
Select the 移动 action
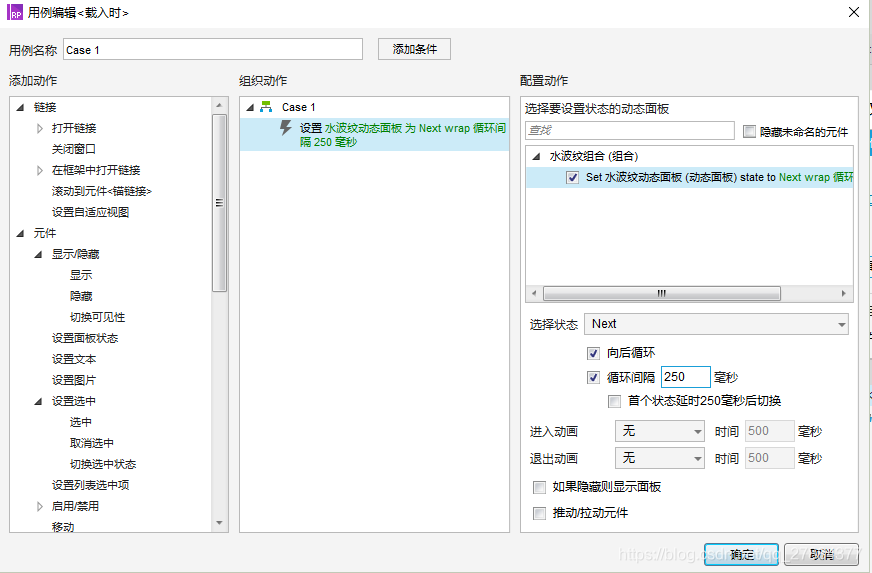coord(63,527)
